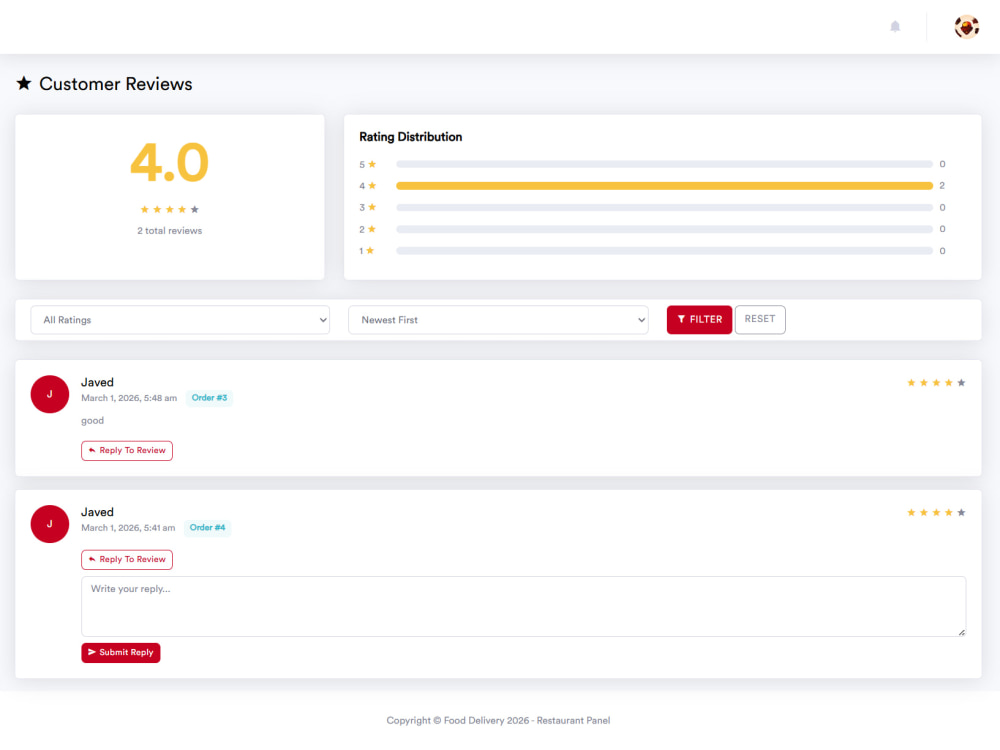This screenshot has width=1000, height=750.
Task: Click the Customer Reviews page title
Action: tap(115, 84)
